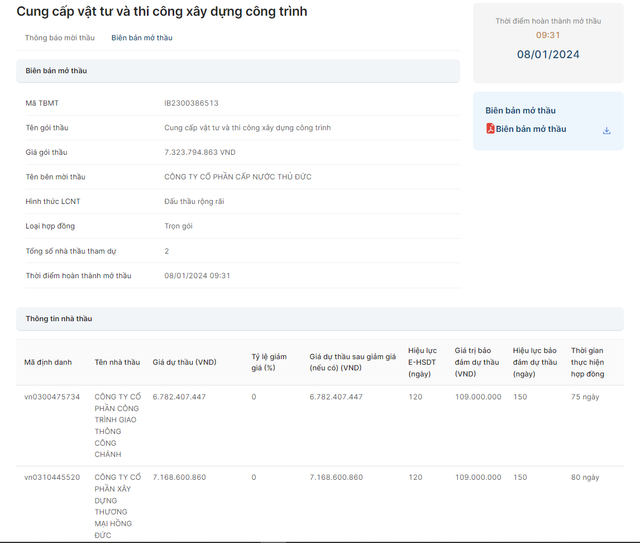
Task: Click the bid price 6.782.407.447 in first row
Action: point(179,397)
